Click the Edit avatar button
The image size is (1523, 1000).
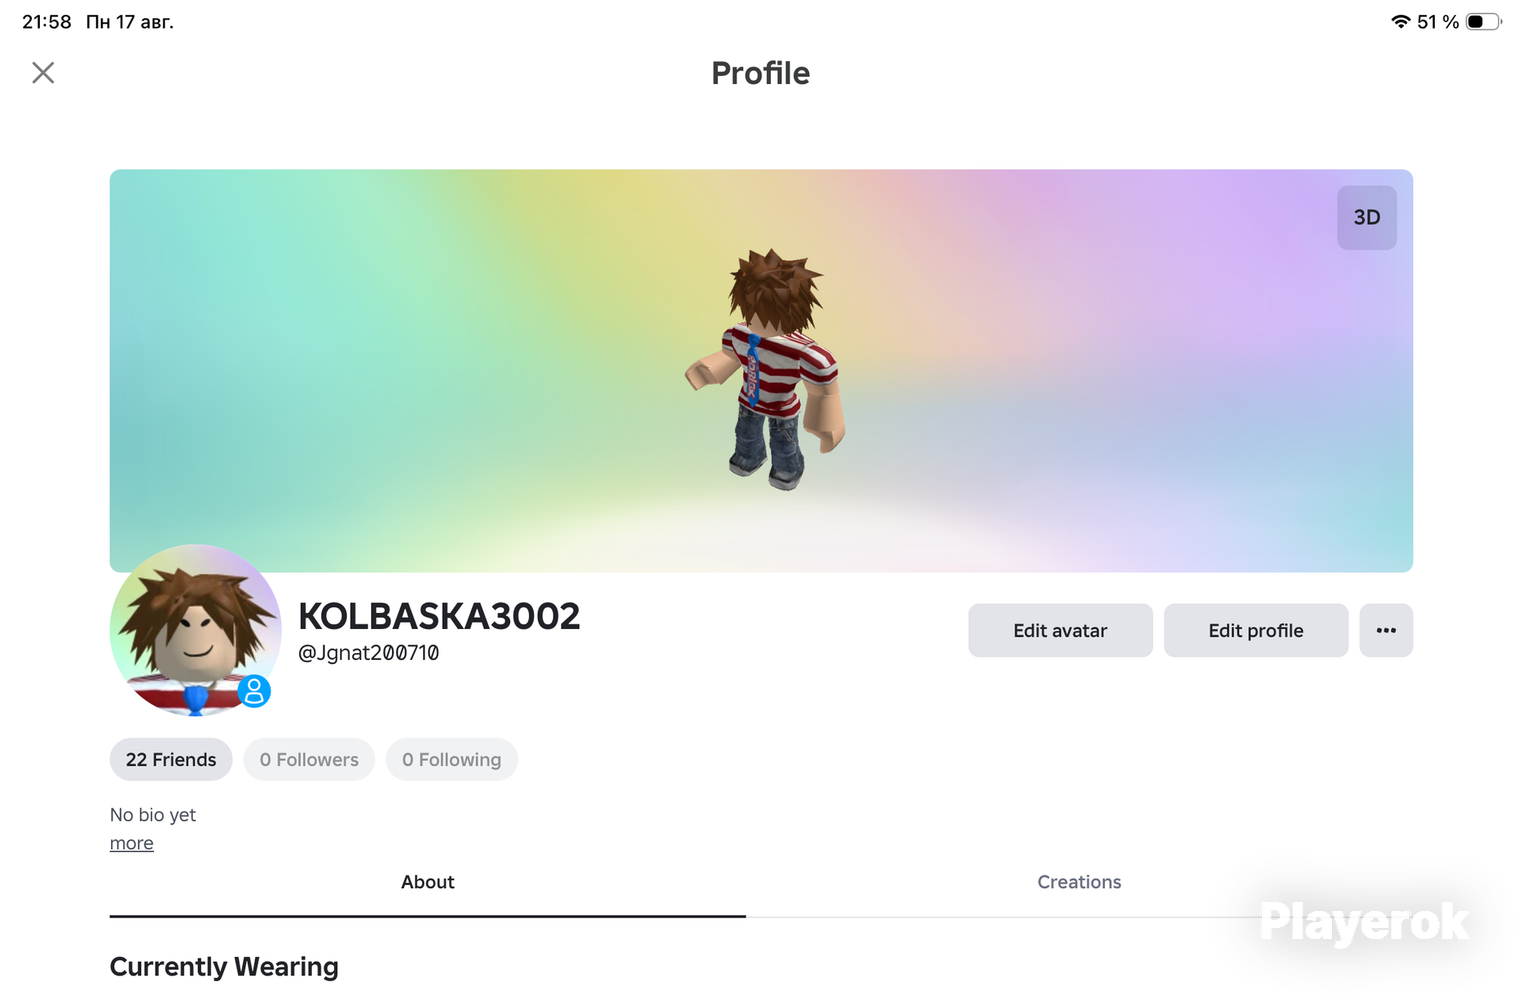pyautogui.click(x=1060, y=630)
